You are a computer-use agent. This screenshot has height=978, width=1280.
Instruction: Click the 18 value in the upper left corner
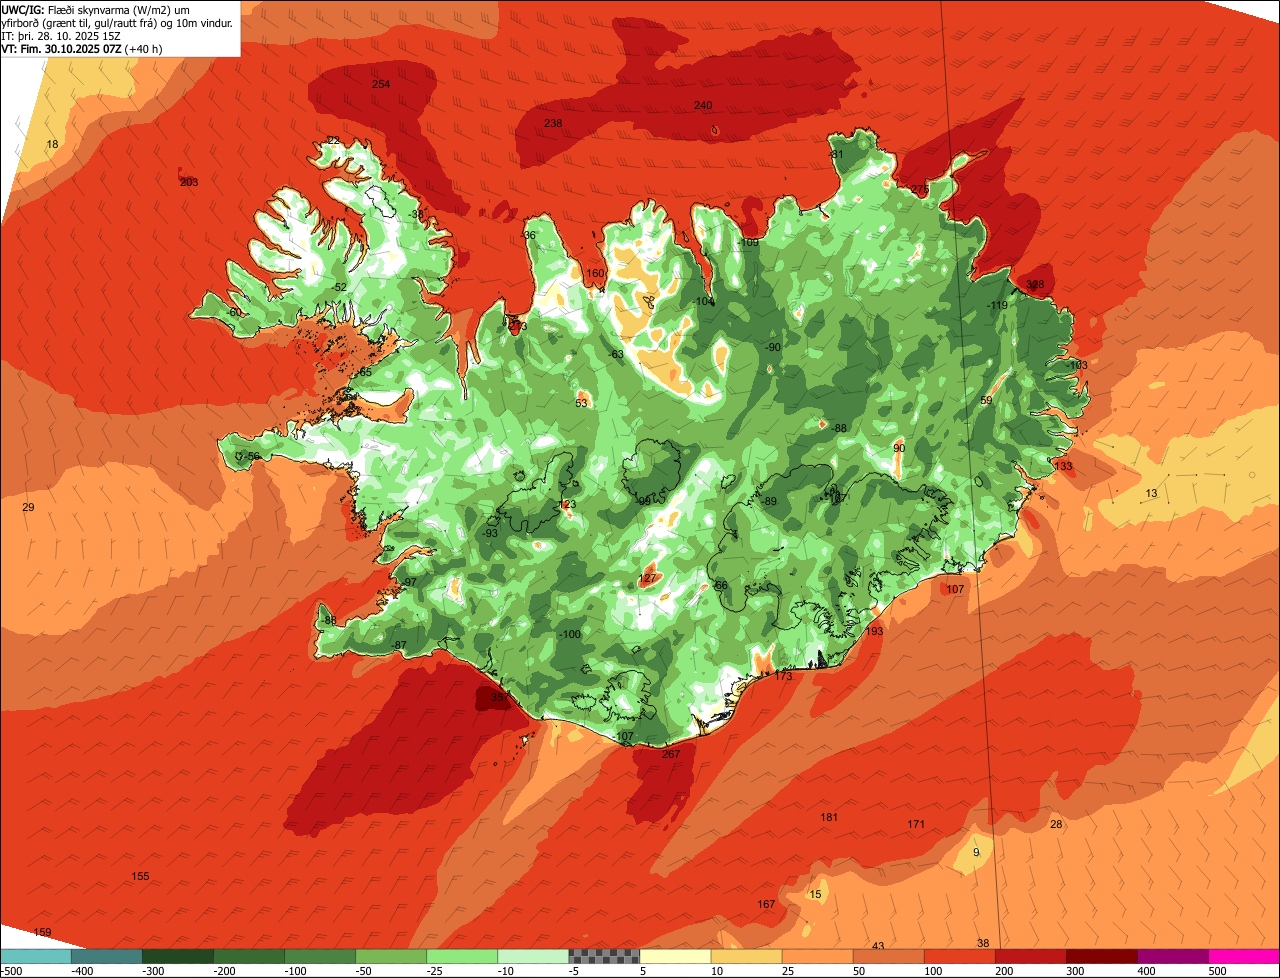coord(53,145)
